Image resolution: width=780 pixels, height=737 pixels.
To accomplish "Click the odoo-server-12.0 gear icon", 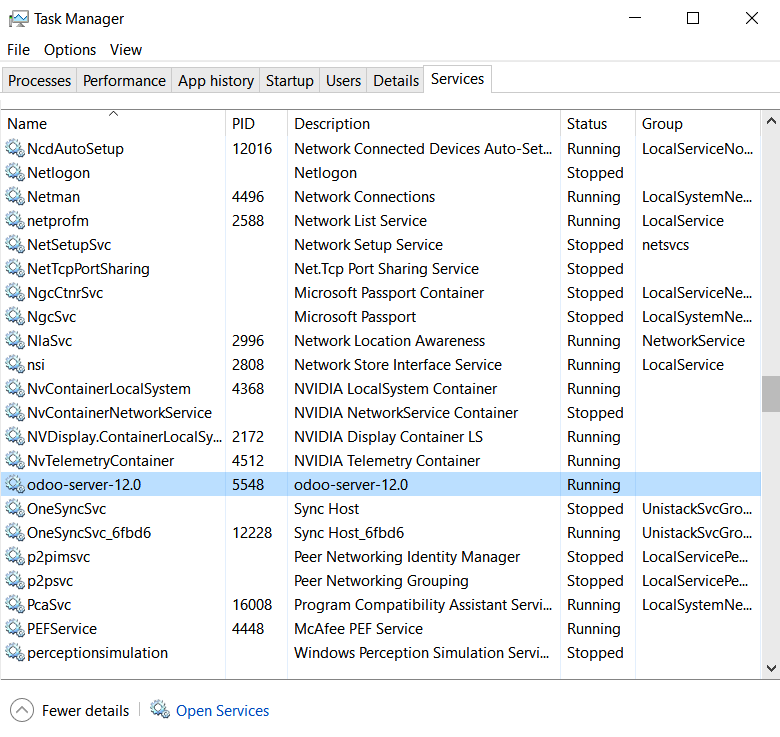I will click(x=15, y=484).
